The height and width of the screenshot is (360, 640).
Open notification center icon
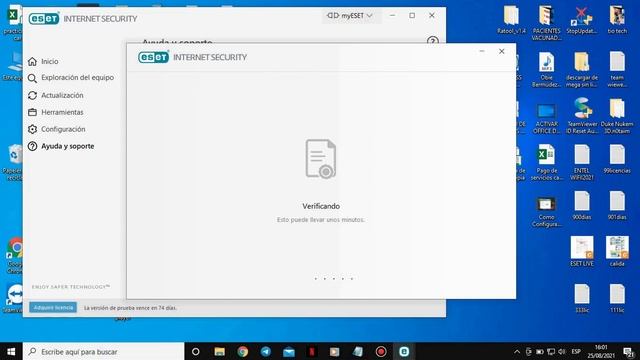click(628, 351)
